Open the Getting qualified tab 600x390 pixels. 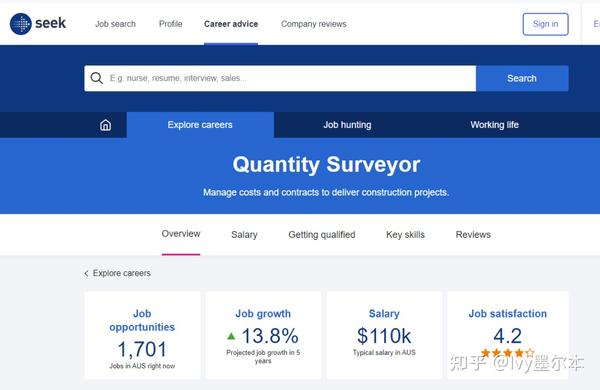tap(322, 235)
